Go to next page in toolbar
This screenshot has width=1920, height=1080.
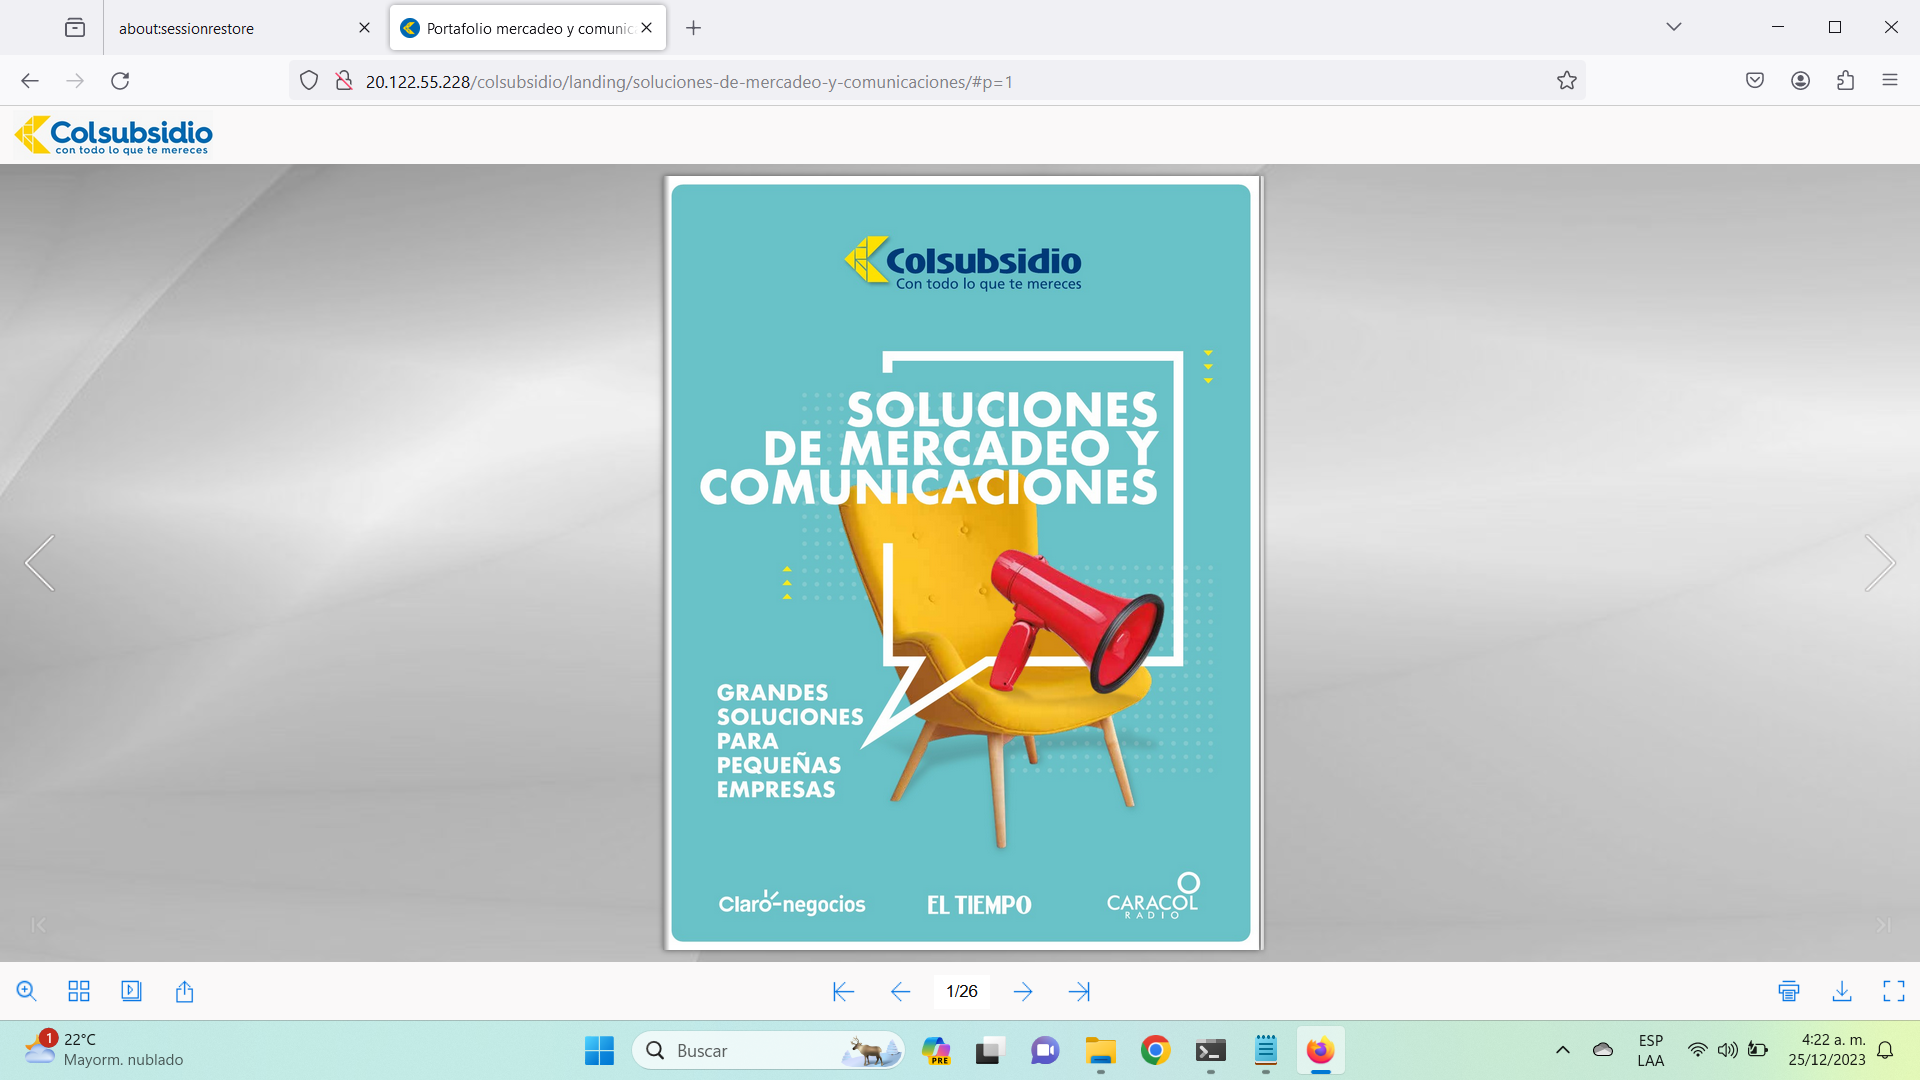1022,991
